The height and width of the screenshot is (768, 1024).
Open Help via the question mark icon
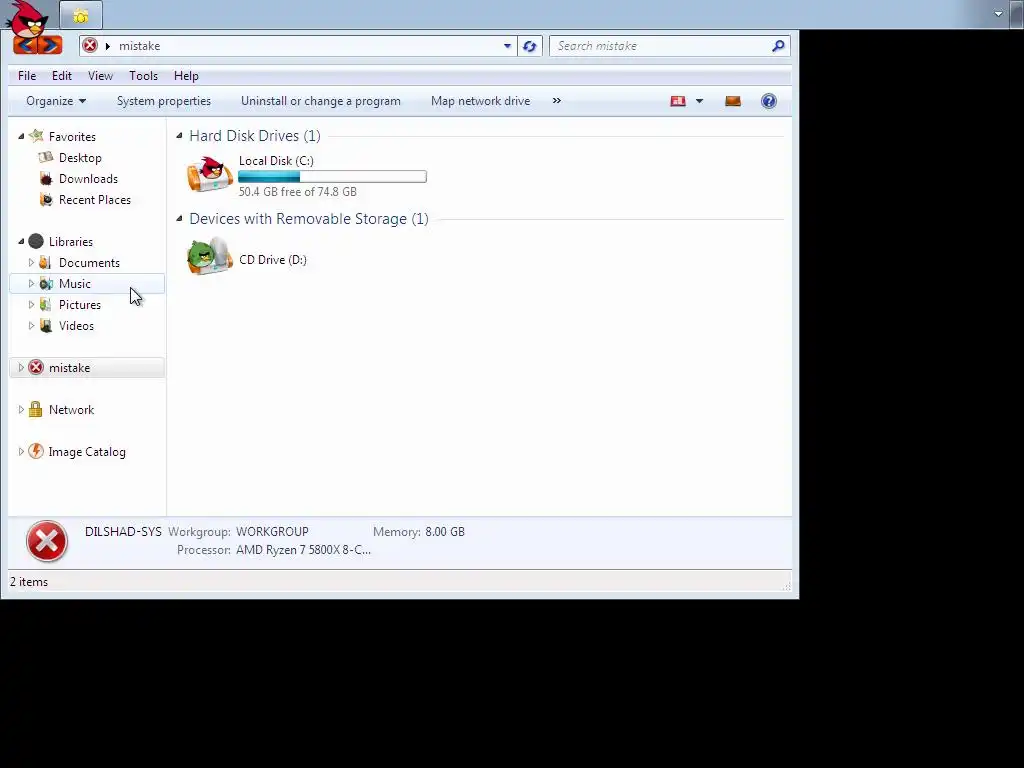coord(769,101)
